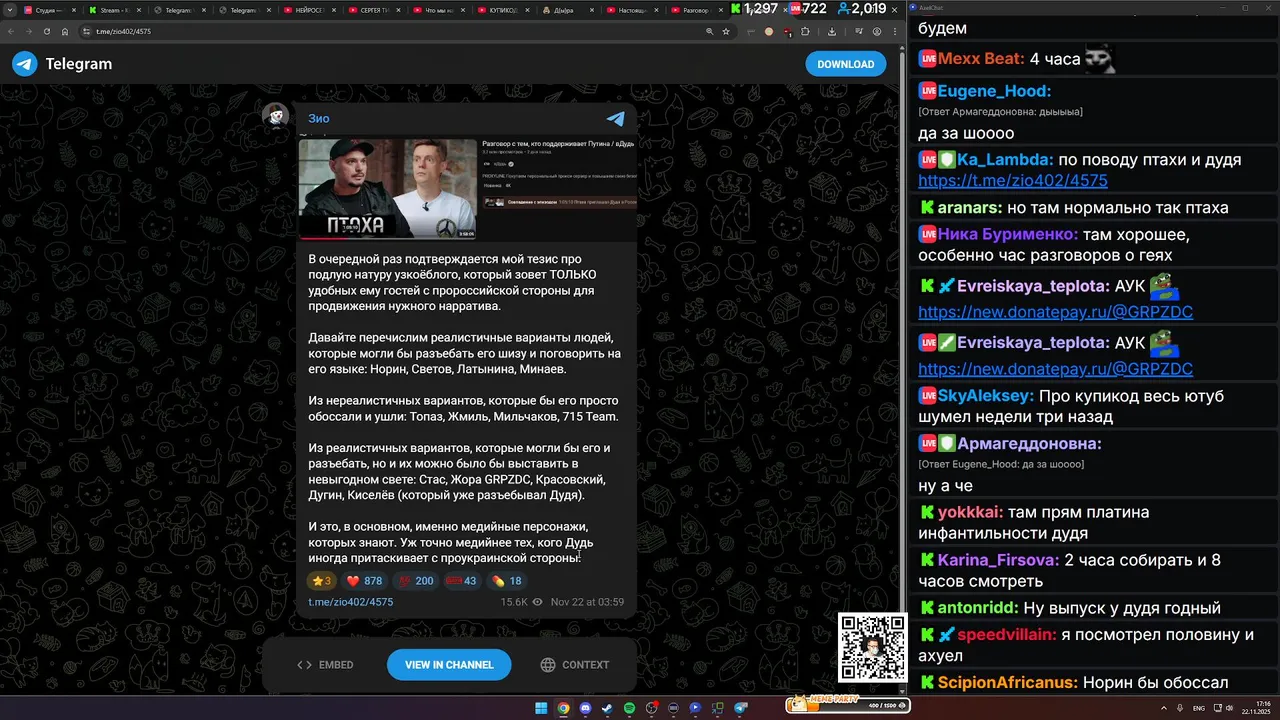Click the EMBED button
The image size is (1280, 720).
[325, 665]
